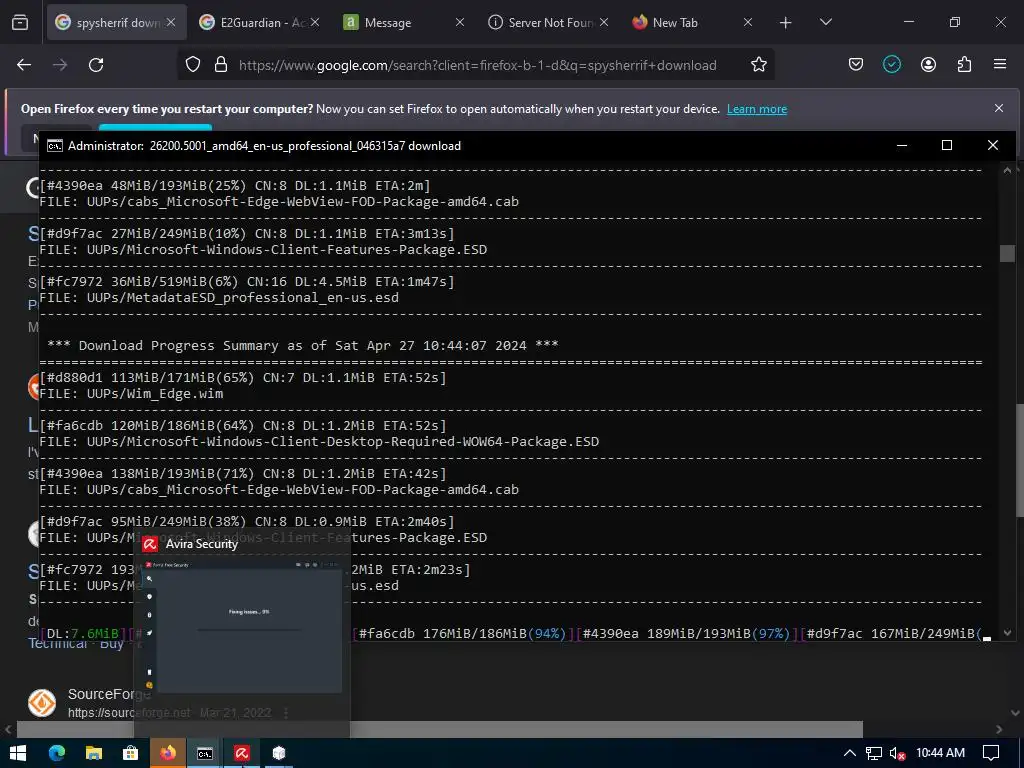Open File Explorer from the taskbar

94,753
